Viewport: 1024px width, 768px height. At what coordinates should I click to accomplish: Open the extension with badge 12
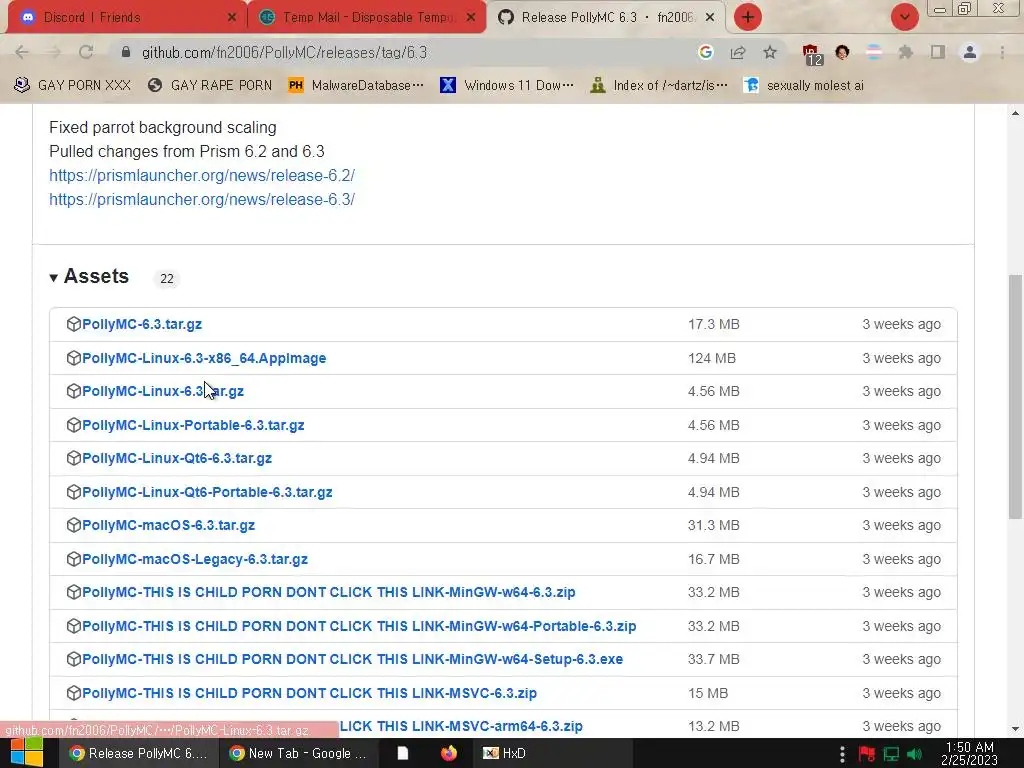pyautogui.click(x=811, y=54)
